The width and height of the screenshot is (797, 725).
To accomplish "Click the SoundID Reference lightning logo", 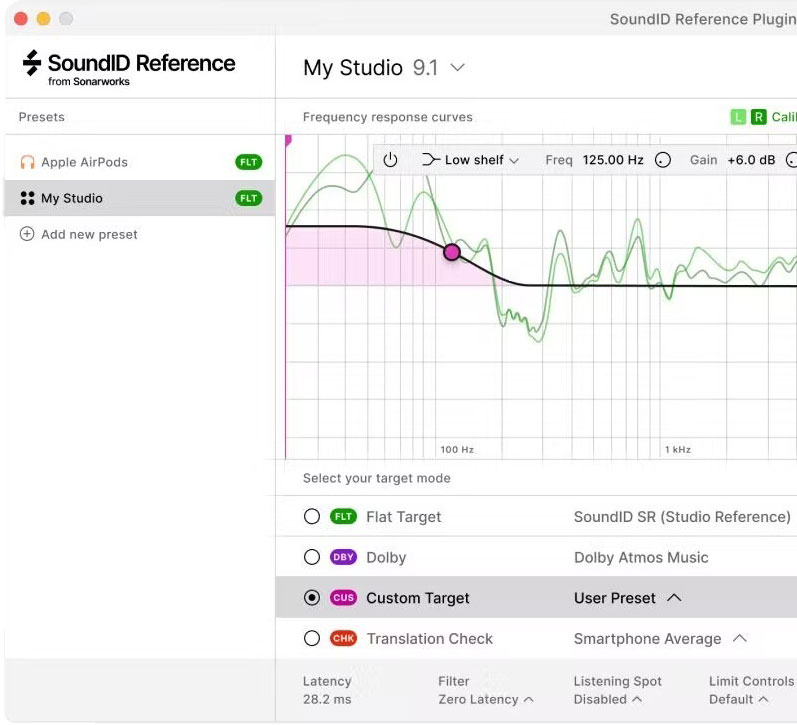I will click(x=32, y=63).
